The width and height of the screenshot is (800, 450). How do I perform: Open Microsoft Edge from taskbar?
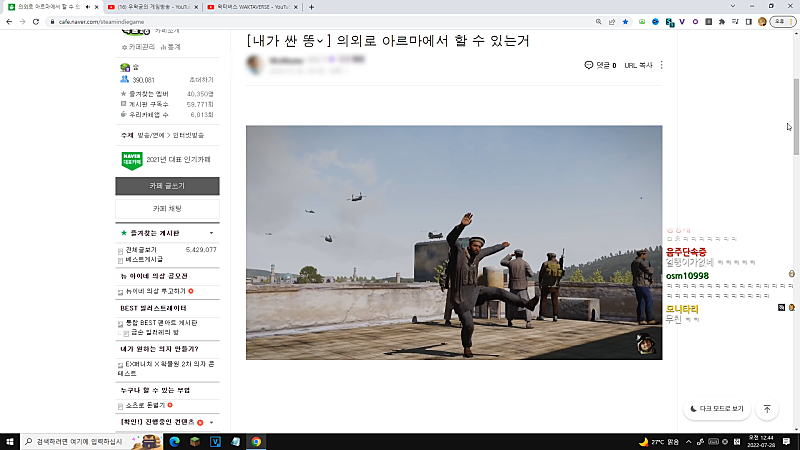(174, 441)
